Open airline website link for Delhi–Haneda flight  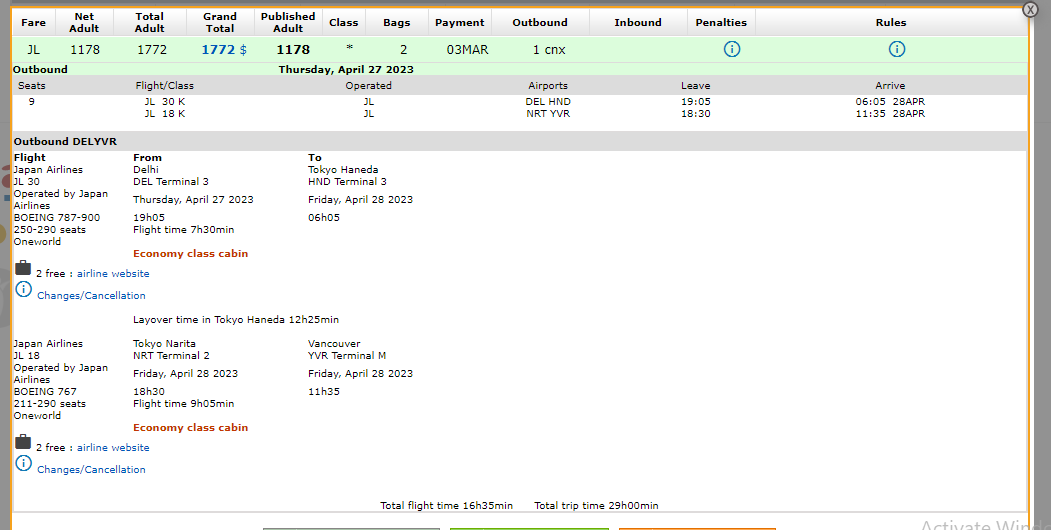(x=113, y=274)
